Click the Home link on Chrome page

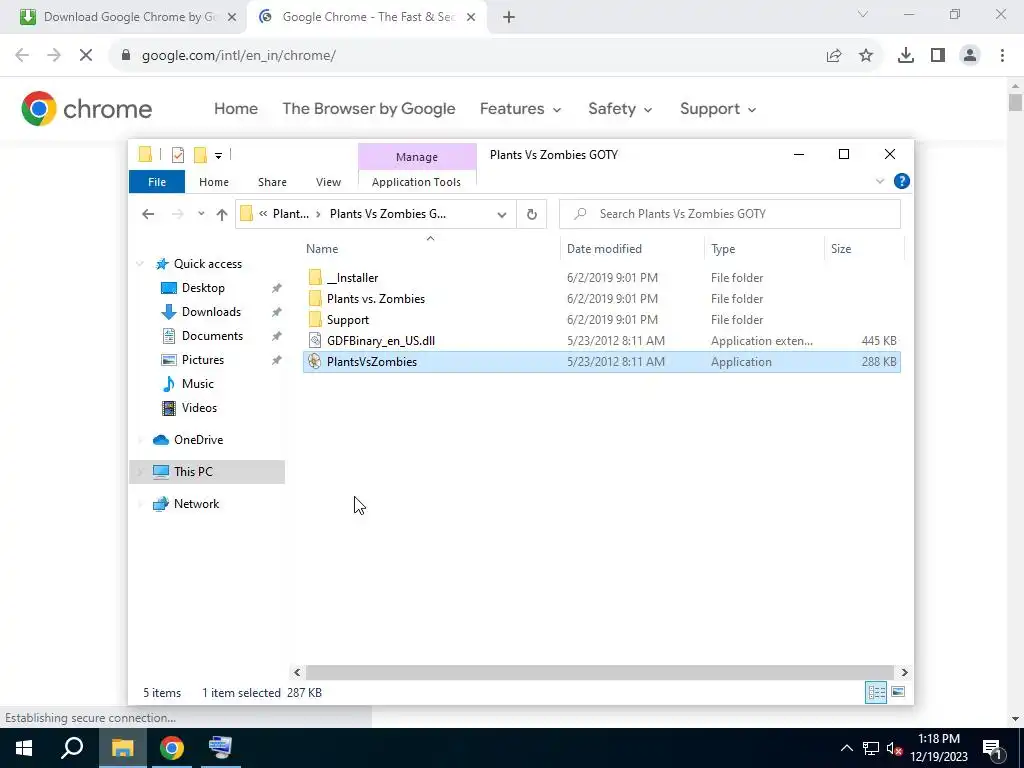(236, 108)
